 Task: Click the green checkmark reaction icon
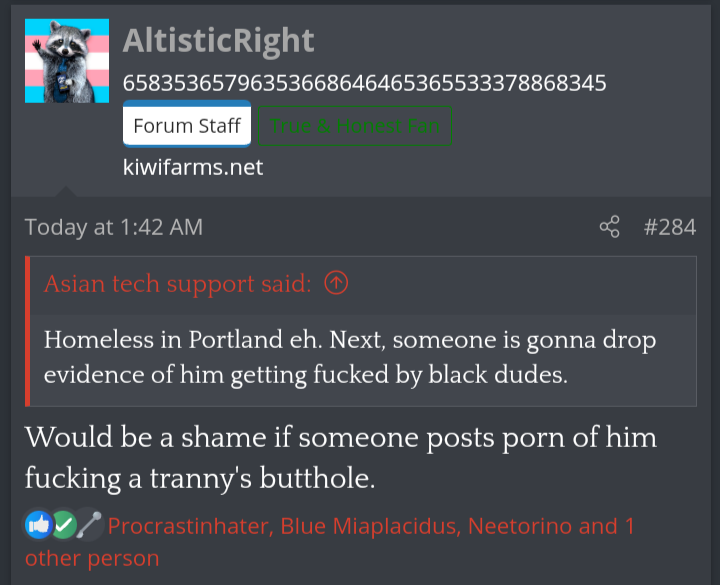point(64,524)
